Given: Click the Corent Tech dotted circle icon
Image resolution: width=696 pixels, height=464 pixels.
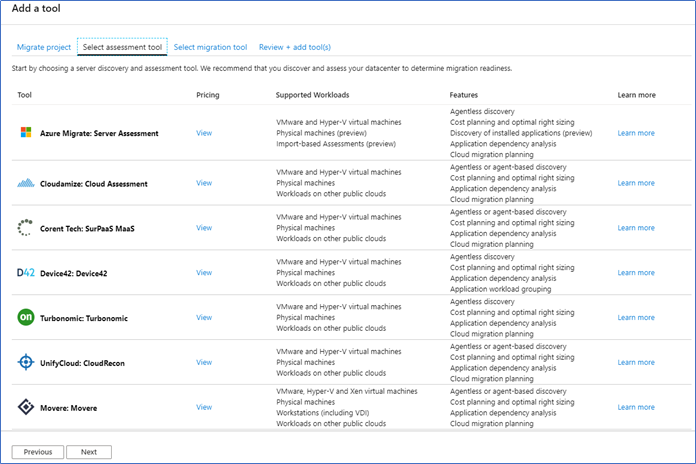Looking at the screenshot, I should tap(25, 227).
